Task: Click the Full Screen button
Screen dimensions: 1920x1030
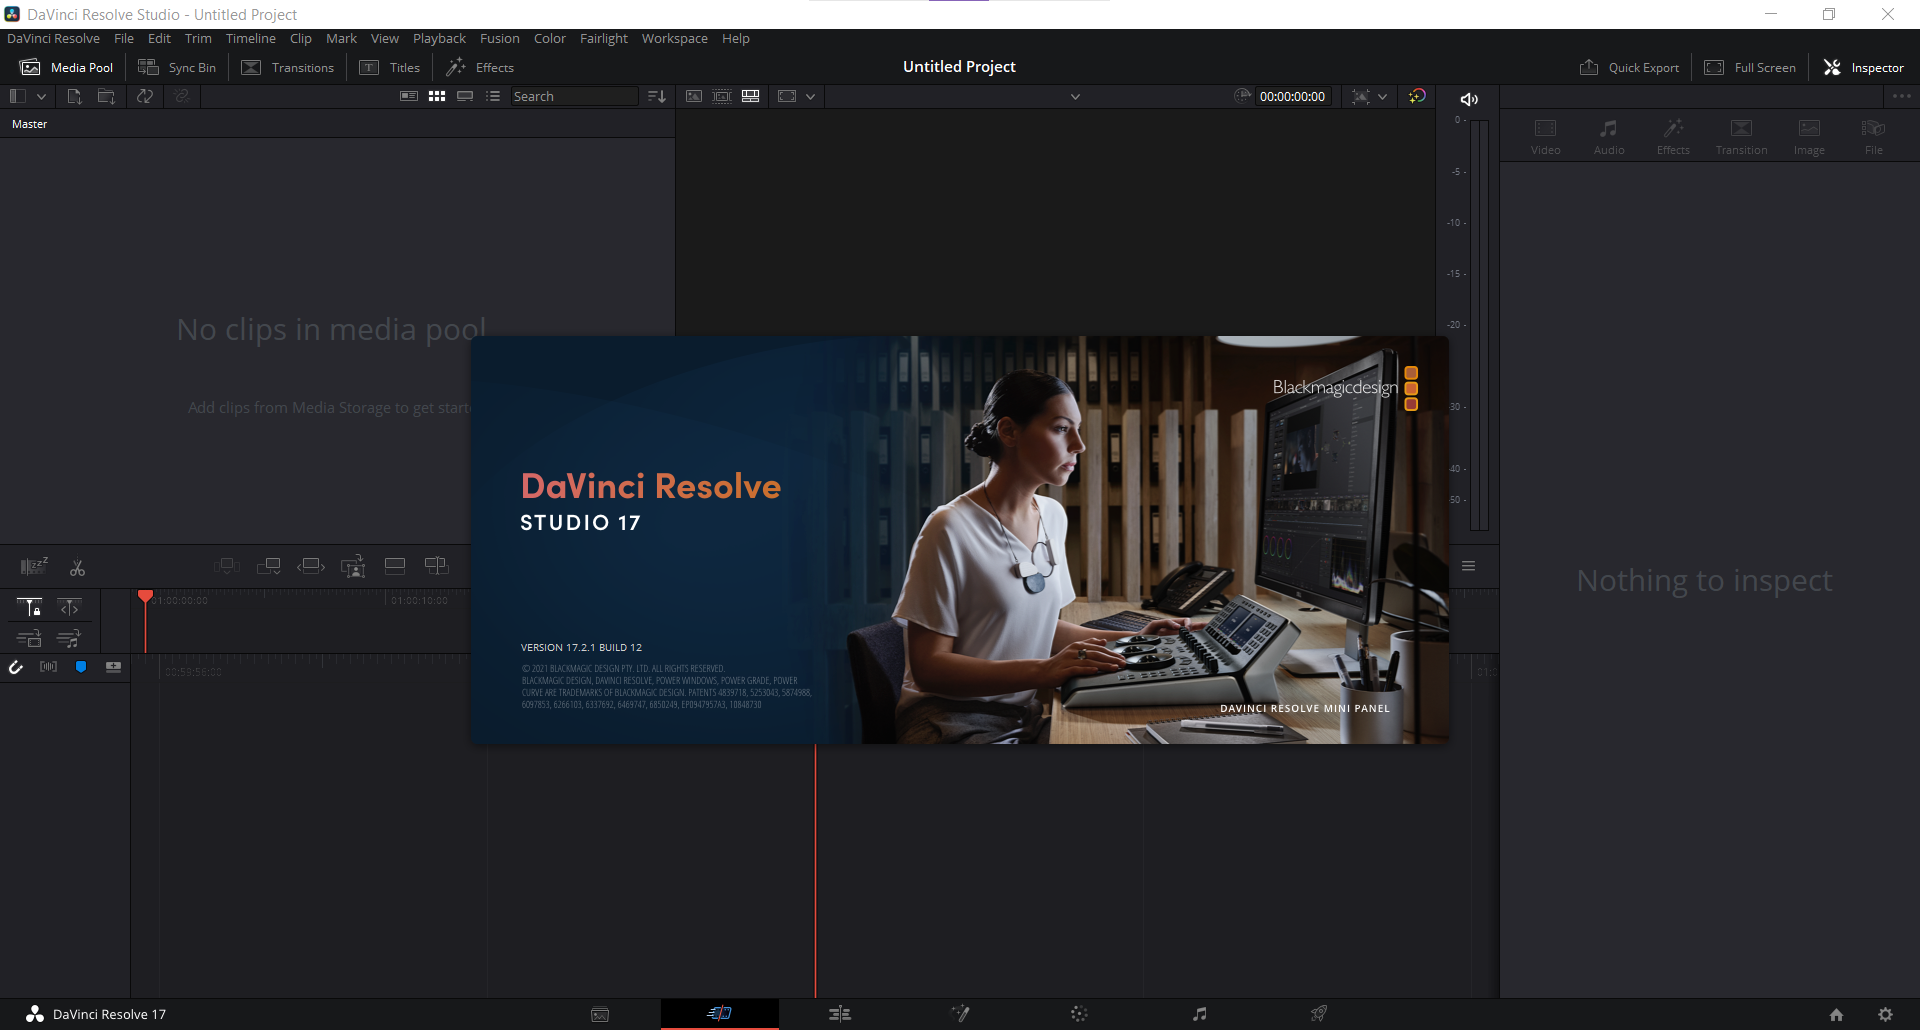Action: (1750, 67)
